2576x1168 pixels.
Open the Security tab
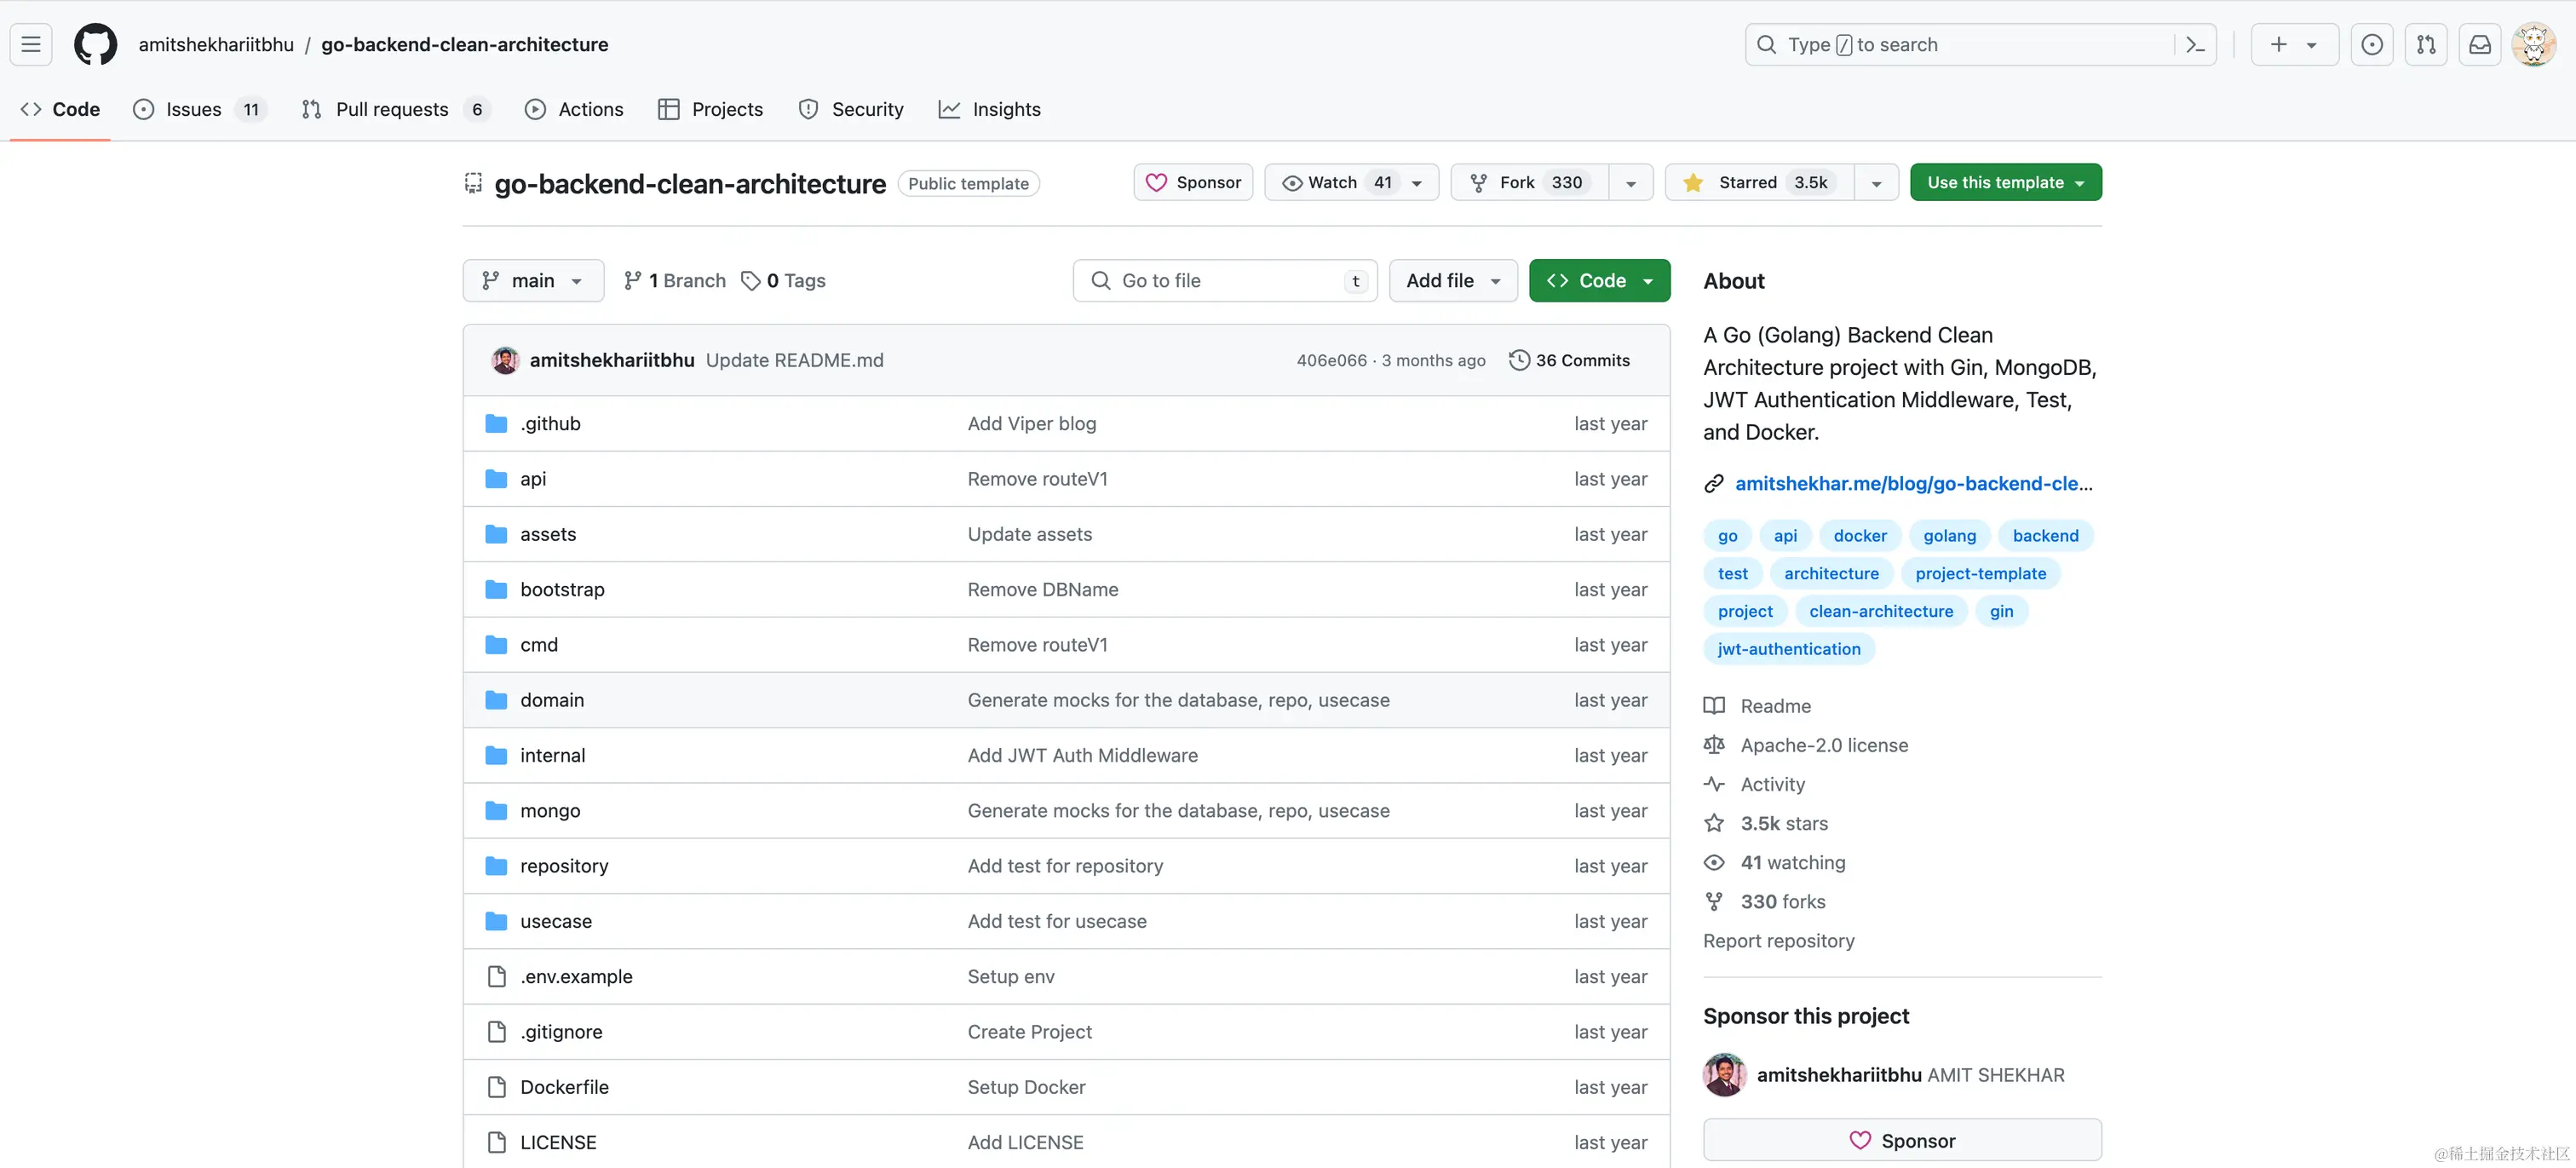[851, 109]
